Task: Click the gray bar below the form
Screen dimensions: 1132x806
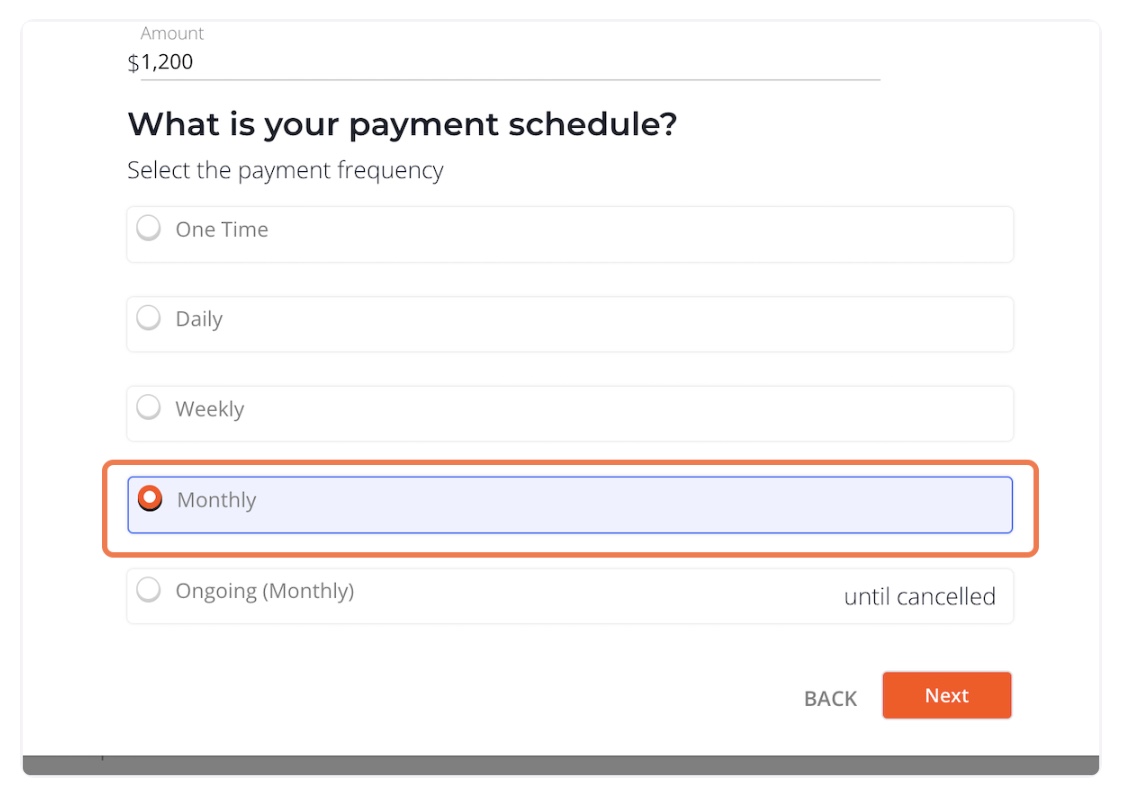Action: coord(560,765)
